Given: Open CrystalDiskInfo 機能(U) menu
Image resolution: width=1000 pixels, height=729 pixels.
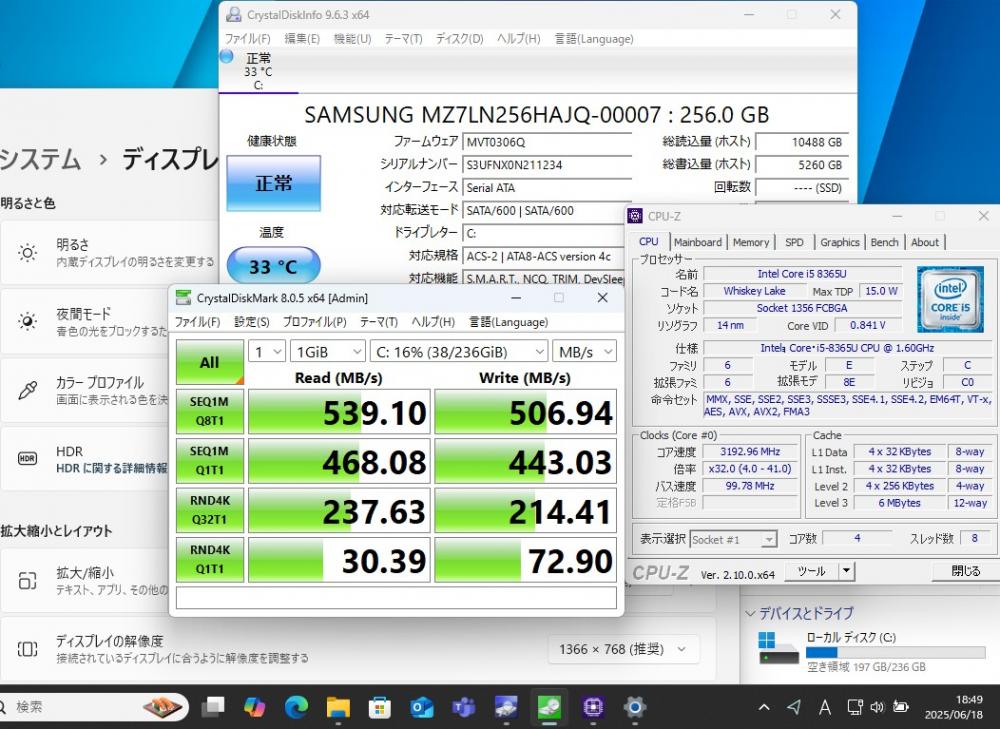Looking at the screenshot, I should click(x=353, y=39).
